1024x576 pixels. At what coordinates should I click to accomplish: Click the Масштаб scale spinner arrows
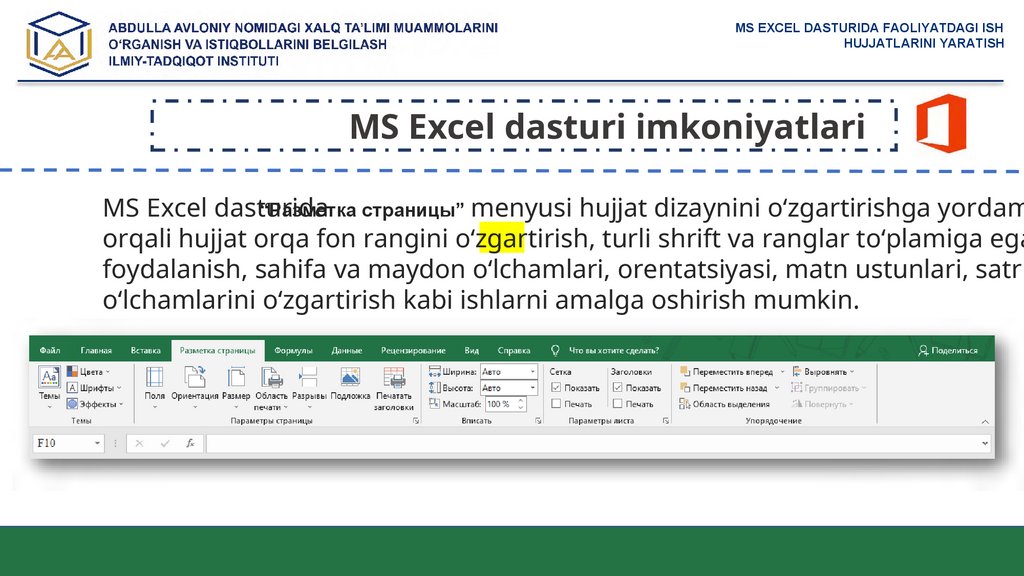[x=521, y=404]
